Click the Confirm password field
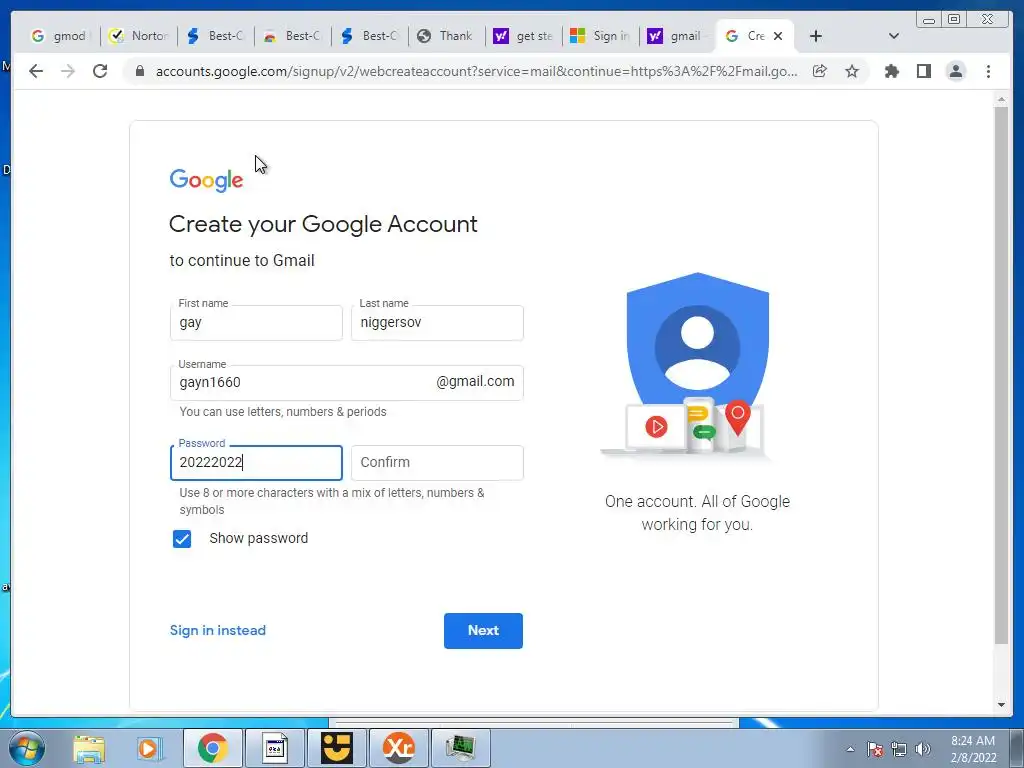The height and width of the screenshot is (768, 1024). click(437, 462)
